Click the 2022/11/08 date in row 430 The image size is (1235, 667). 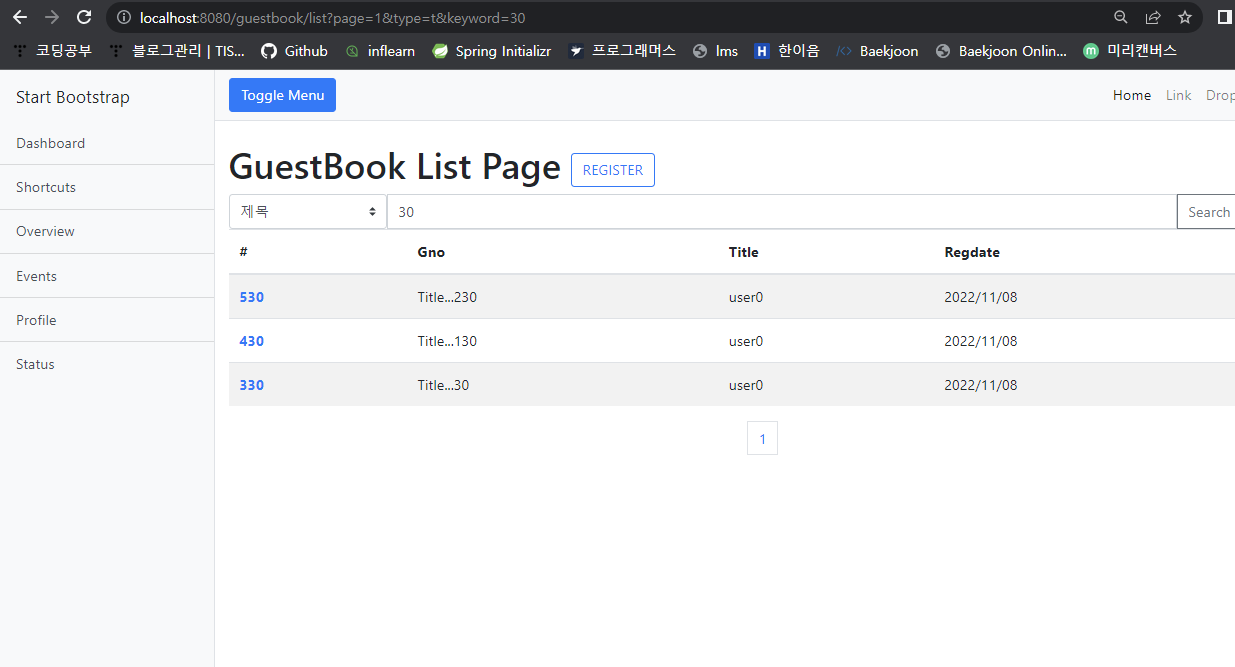981,341
